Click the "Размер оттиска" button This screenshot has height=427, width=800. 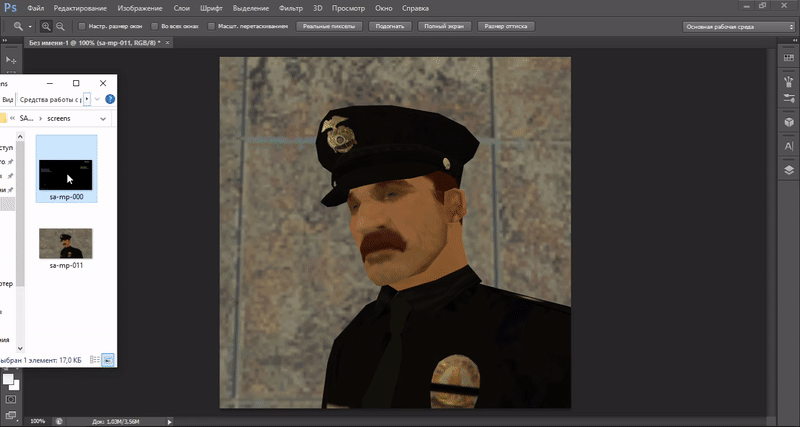[x=506, y=26]
